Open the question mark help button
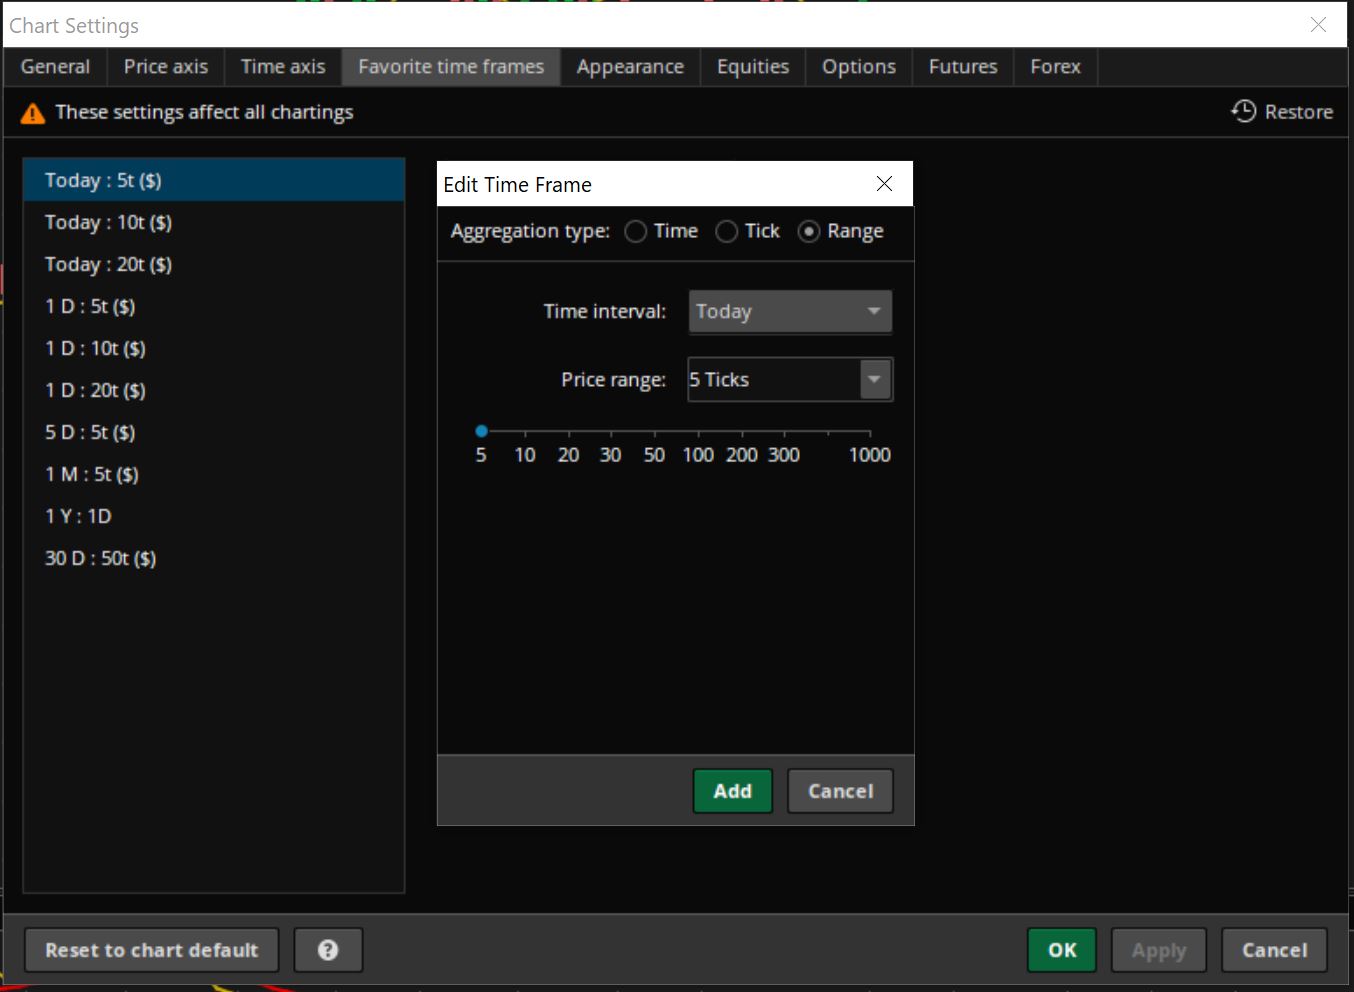 click(x=328, y=950)
